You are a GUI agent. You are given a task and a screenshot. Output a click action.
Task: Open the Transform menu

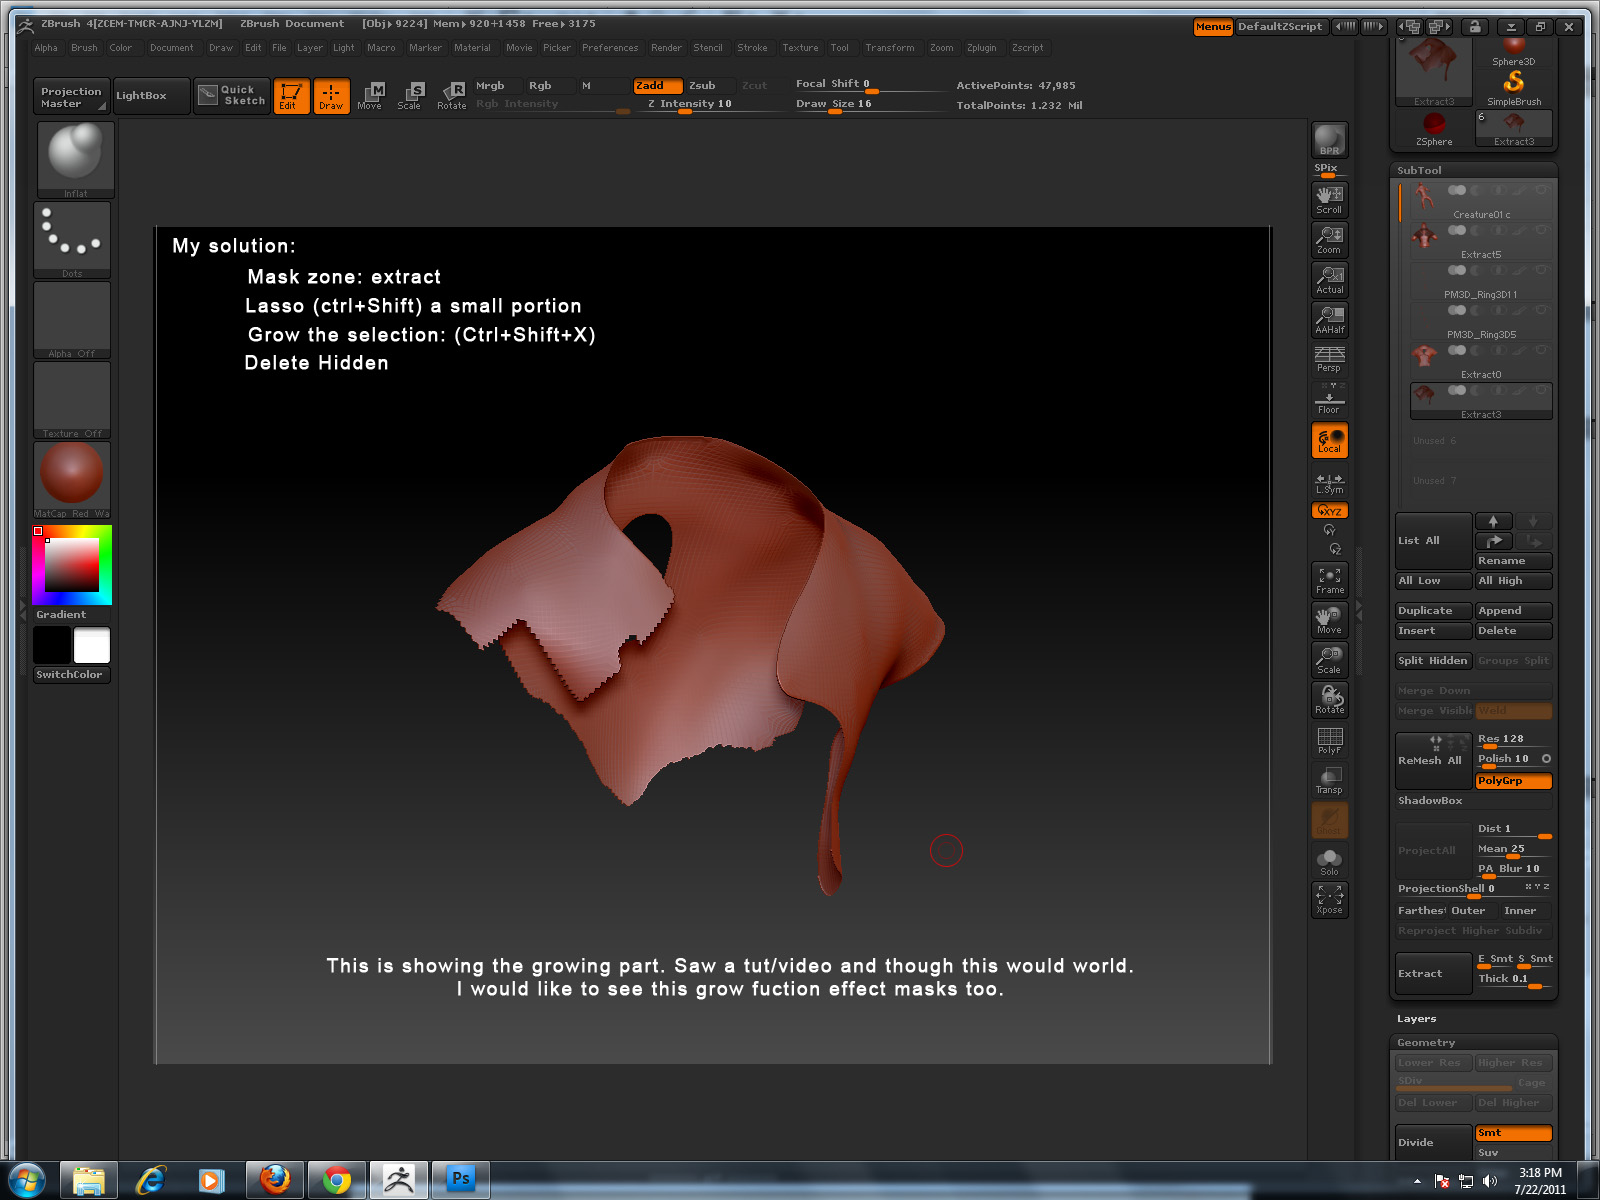click(x=890, y=48)
